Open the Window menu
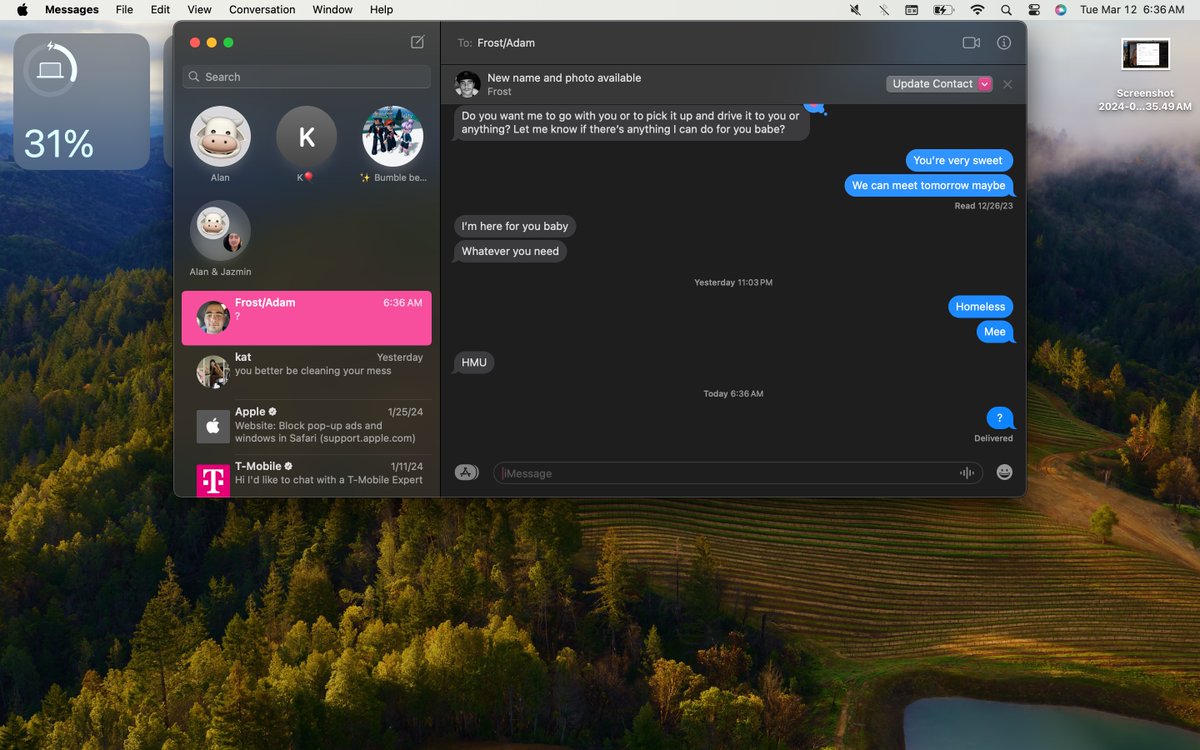 pos(332,10)
